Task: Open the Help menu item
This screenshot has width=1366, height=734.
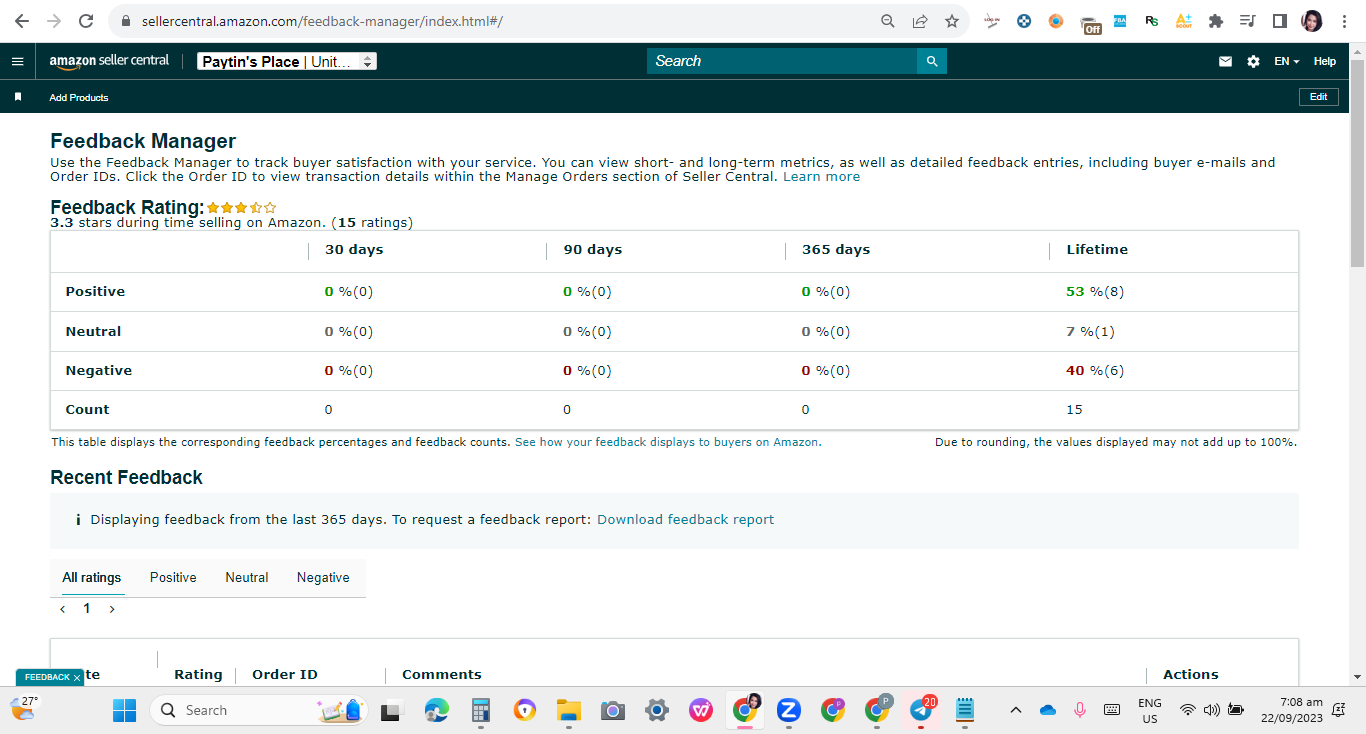Action: [x=1324, y=61]
